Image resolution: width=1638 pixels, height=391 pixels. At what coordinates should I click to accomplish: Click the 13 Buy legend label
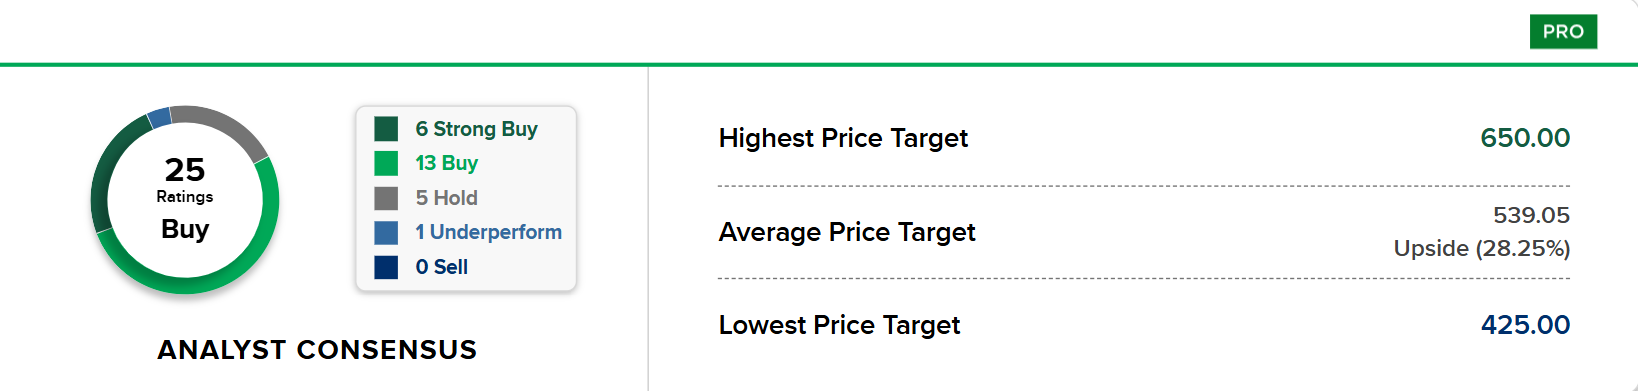(x=446, y=163)
